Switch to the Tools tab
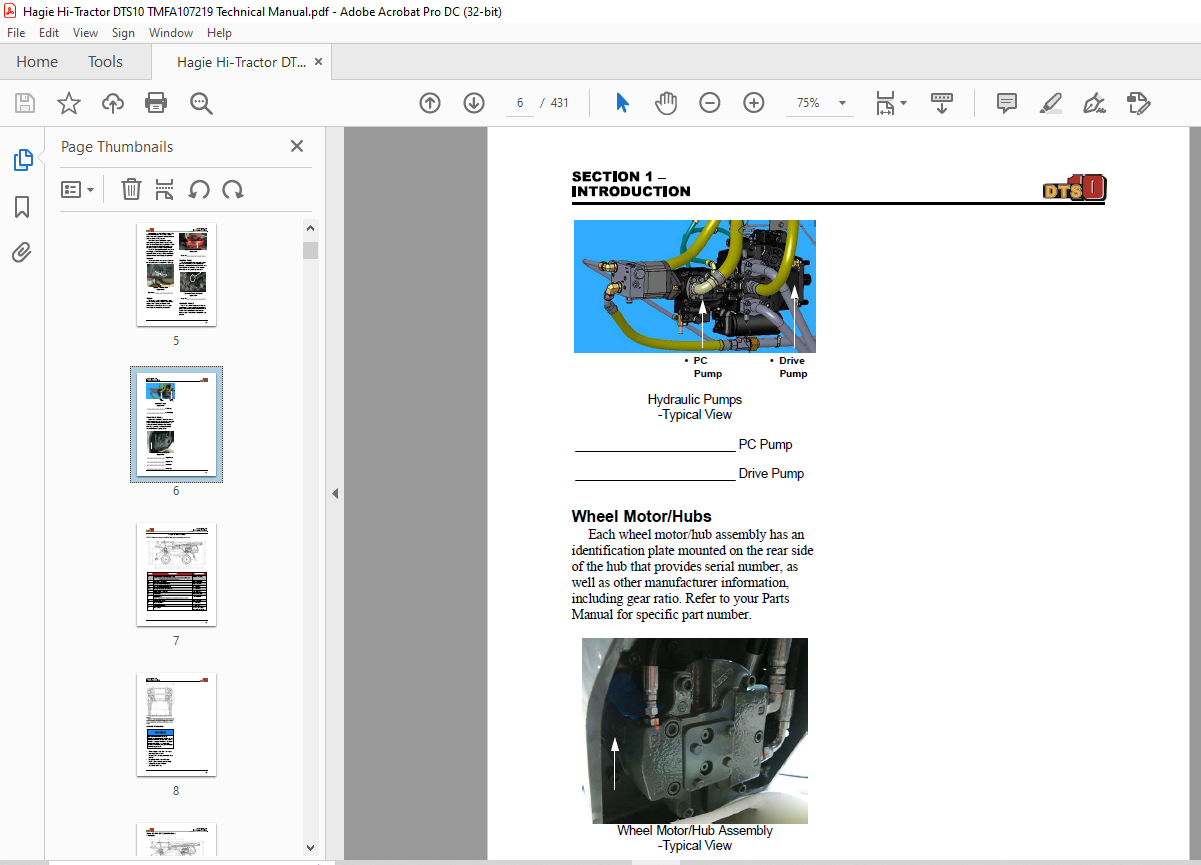The image size is (1201, 865). pyautogui.click(x=105, y=62)
